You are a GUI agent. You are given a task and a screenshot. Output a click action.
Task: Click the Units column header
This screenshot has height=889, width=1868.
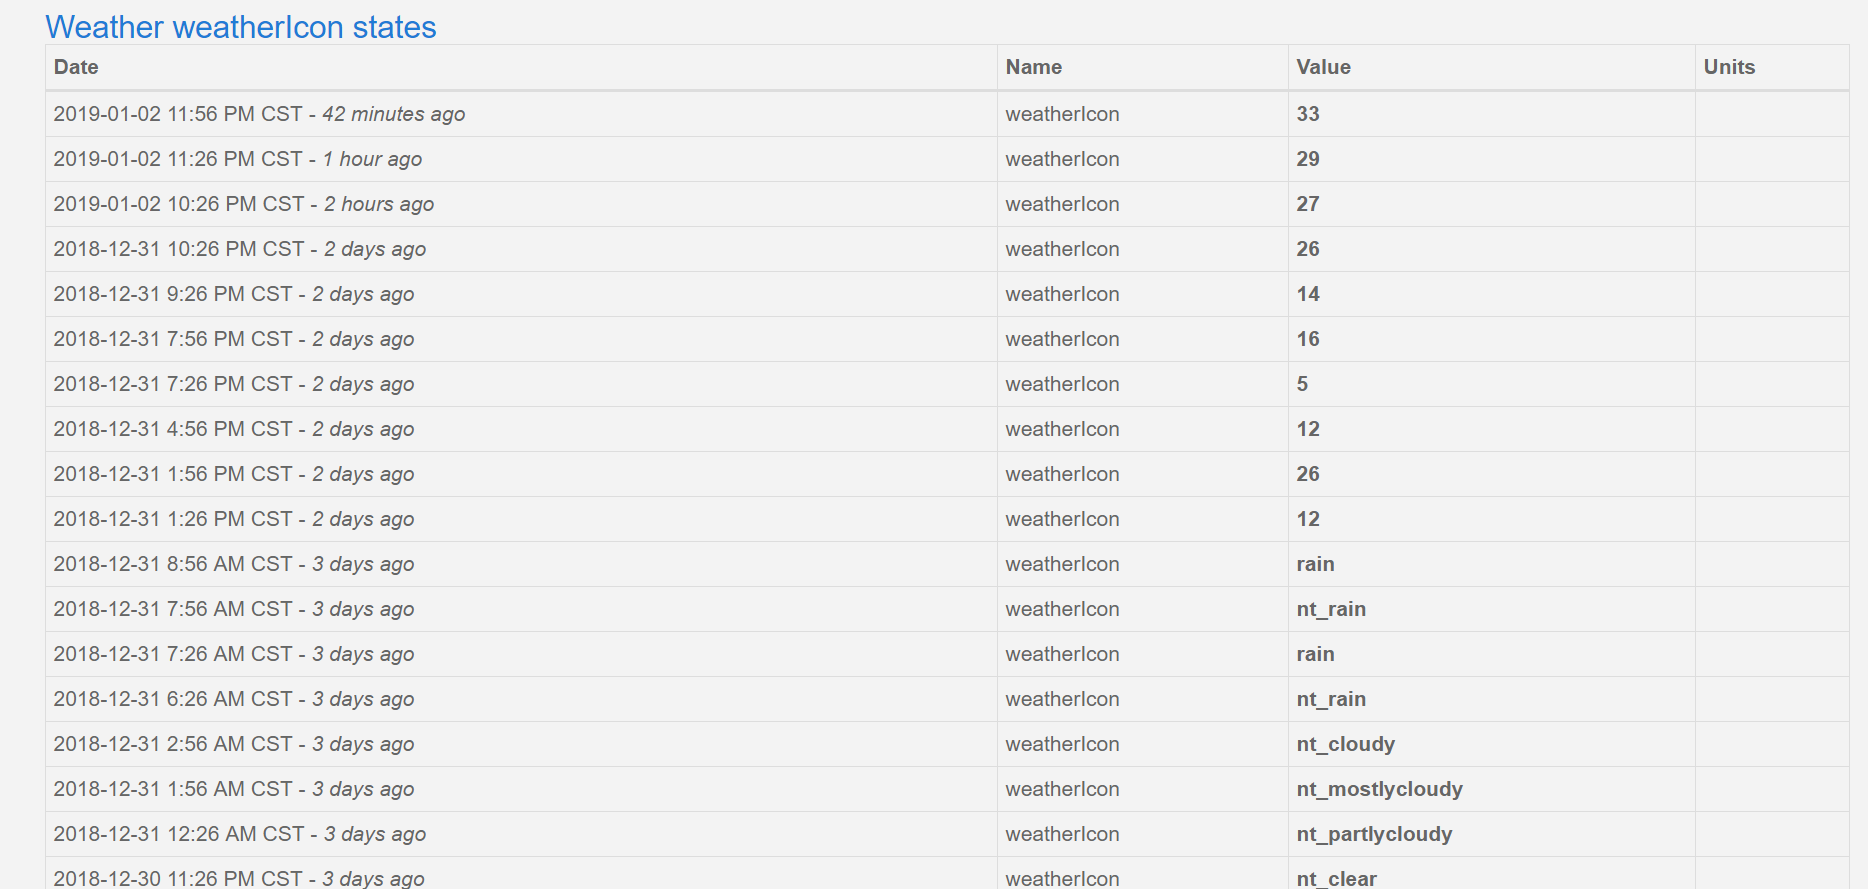(1729, 67)
